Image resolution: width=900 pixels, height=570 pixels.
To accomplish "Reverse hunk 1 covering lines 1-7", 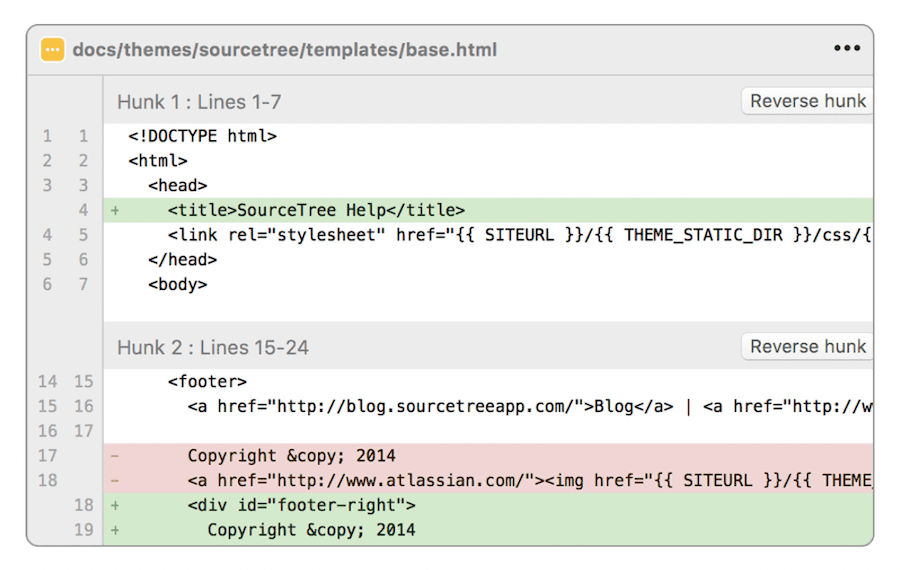I will (x=807, y=101).
